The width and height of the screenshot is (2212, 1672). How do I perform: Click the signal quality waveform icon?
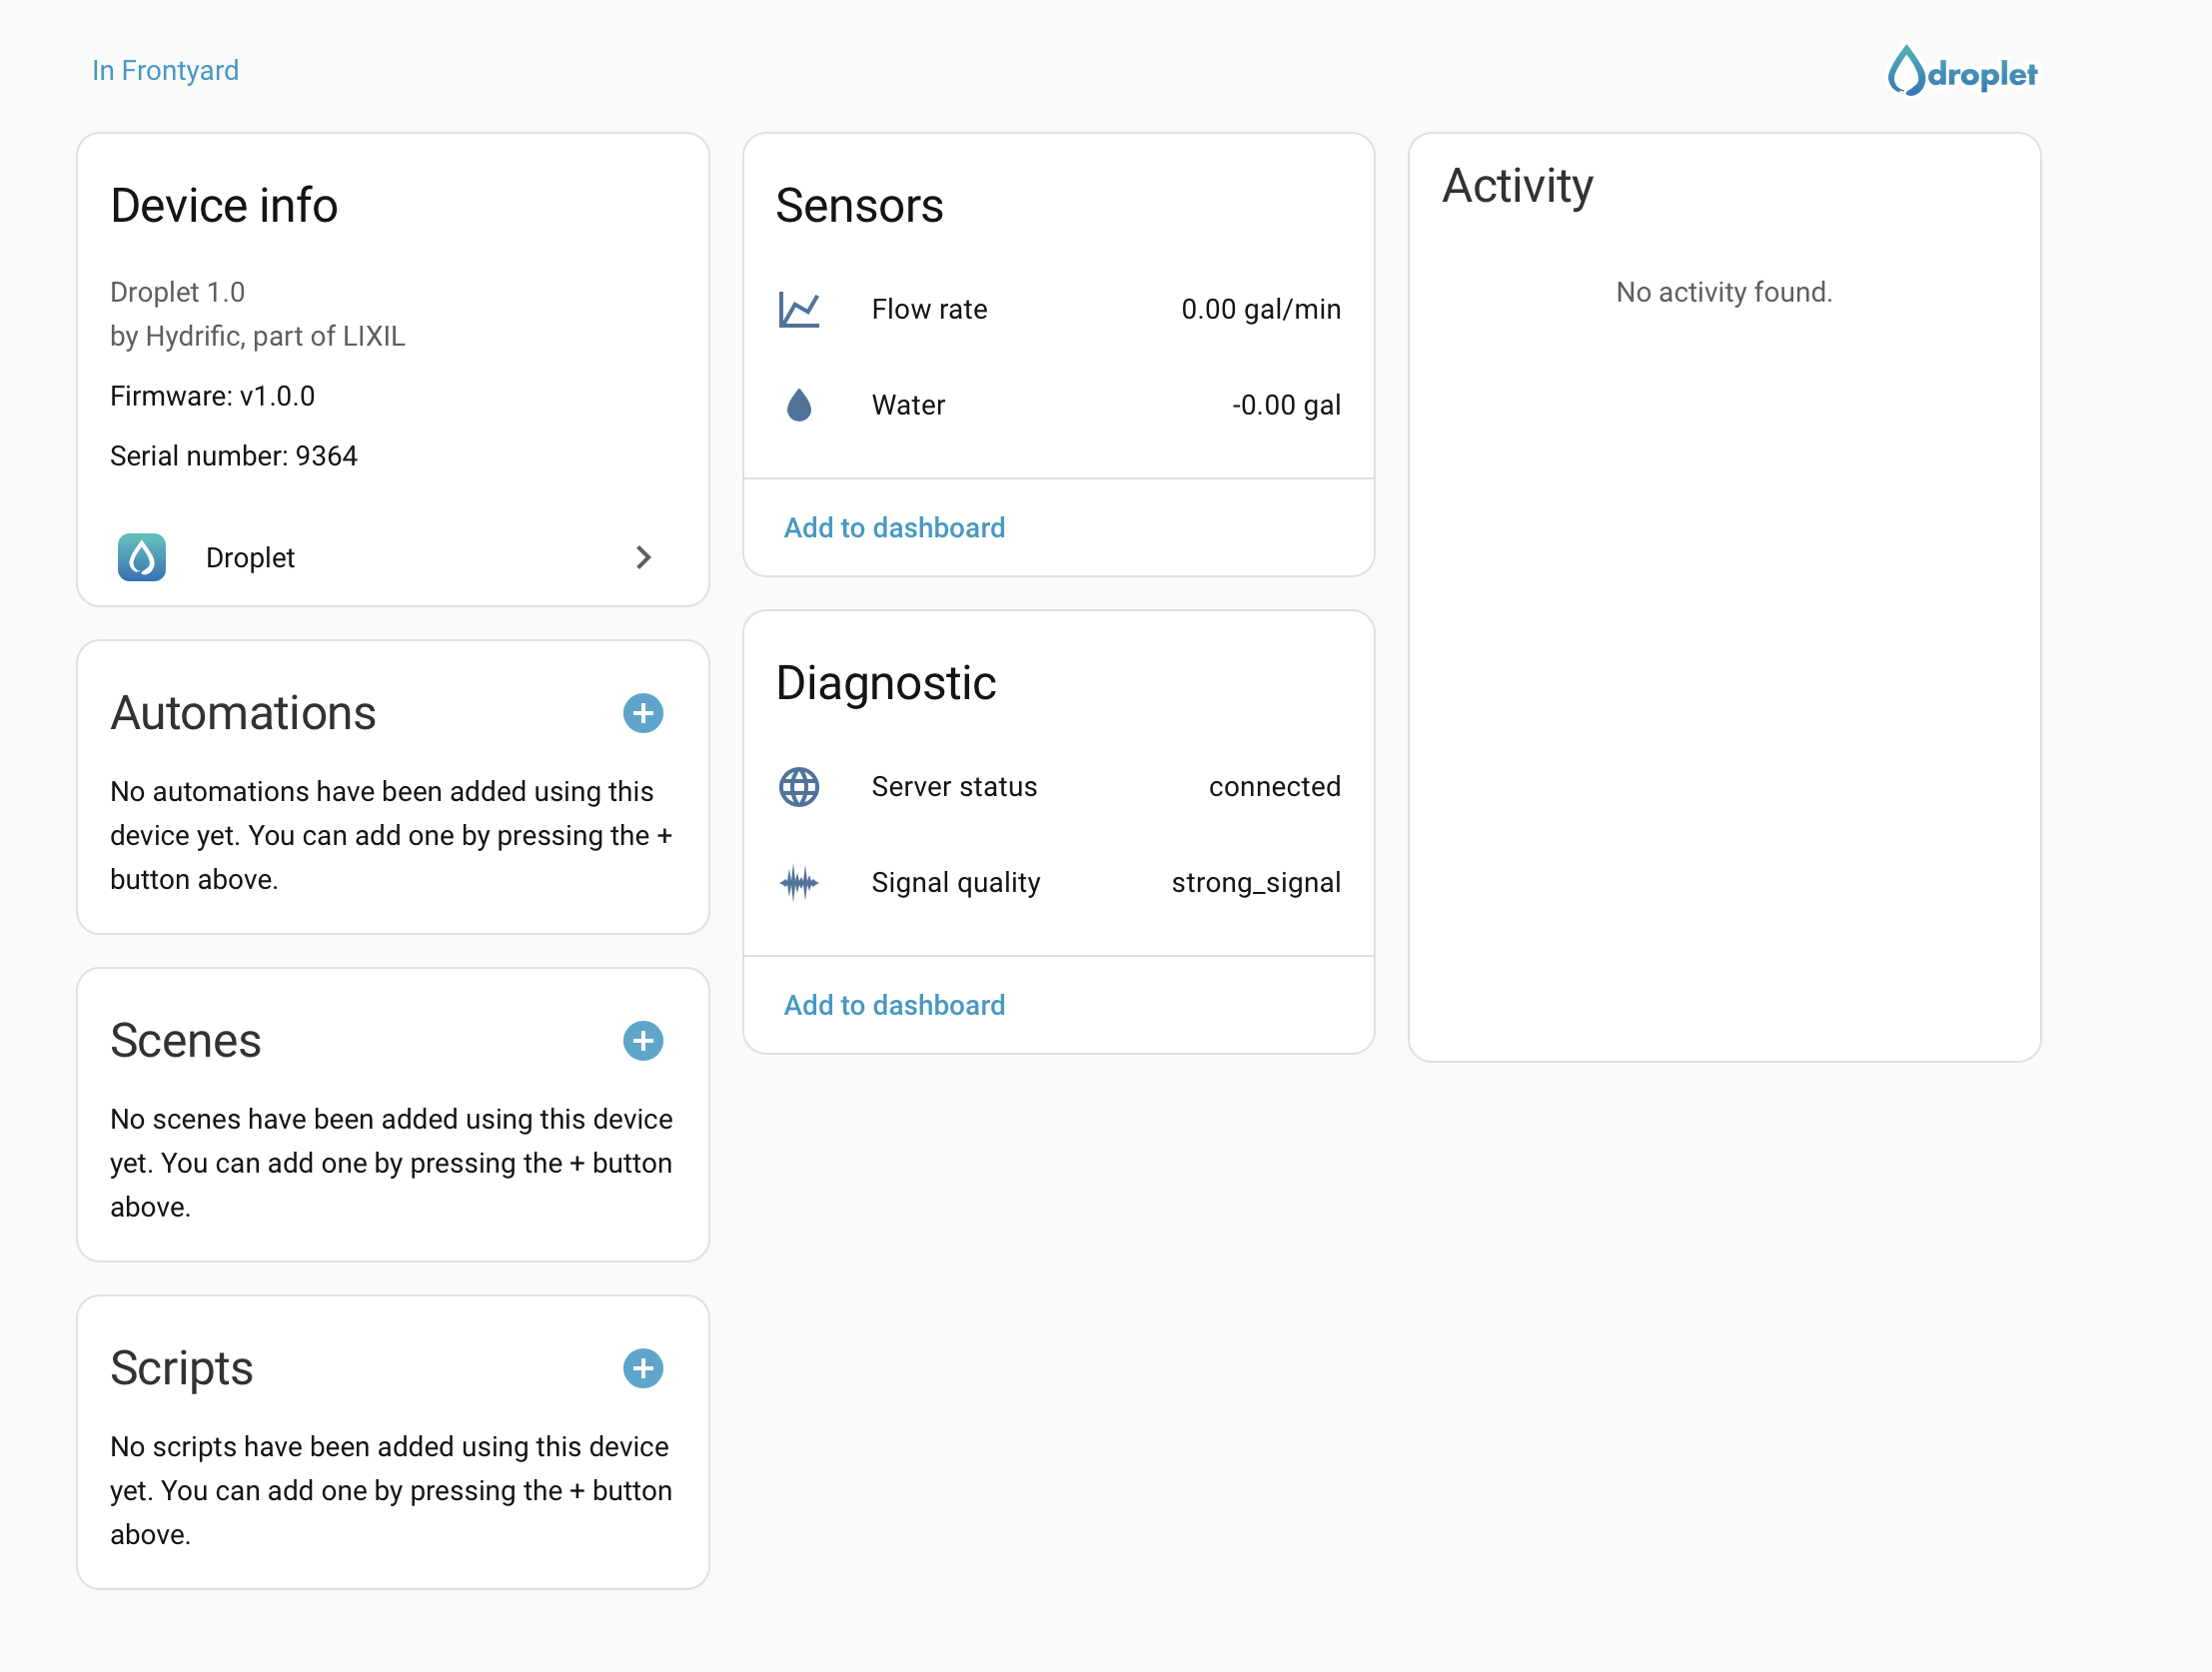pyautogui.click(x=799, y=883)
